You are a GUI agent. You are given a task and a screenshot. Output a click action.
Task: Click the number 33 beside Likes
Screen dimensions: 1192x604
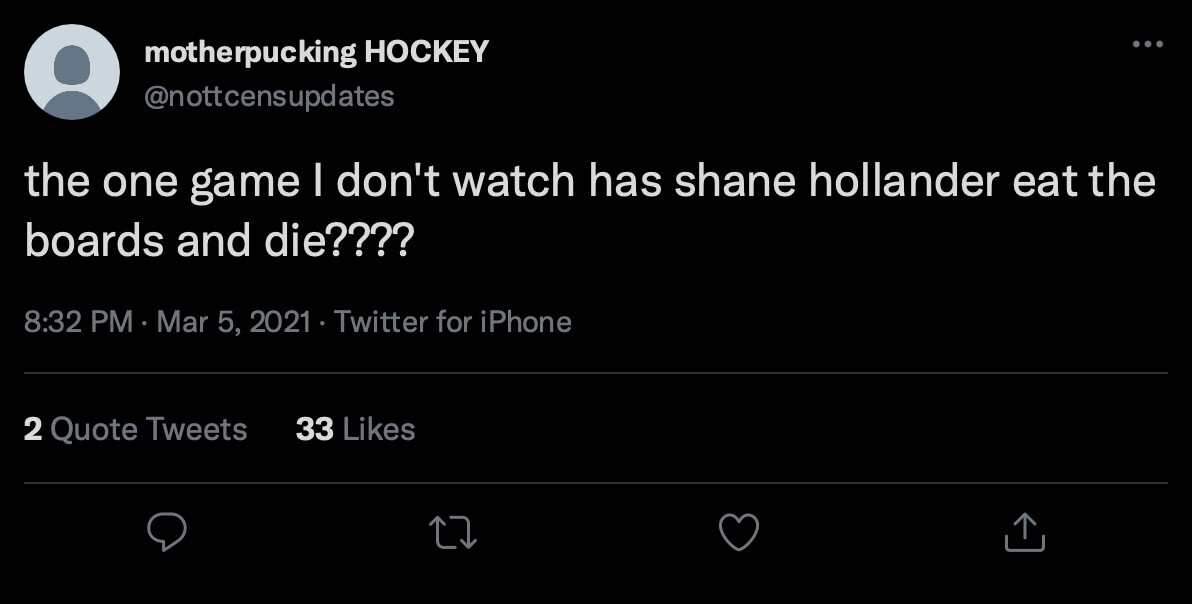tap(314, 429)
